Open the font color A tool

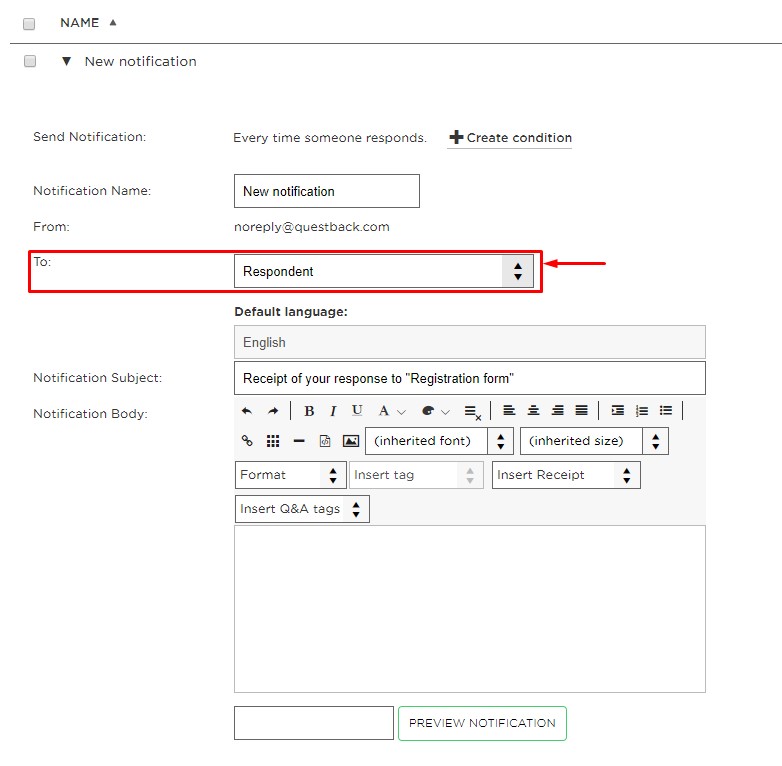coord(384,411)
